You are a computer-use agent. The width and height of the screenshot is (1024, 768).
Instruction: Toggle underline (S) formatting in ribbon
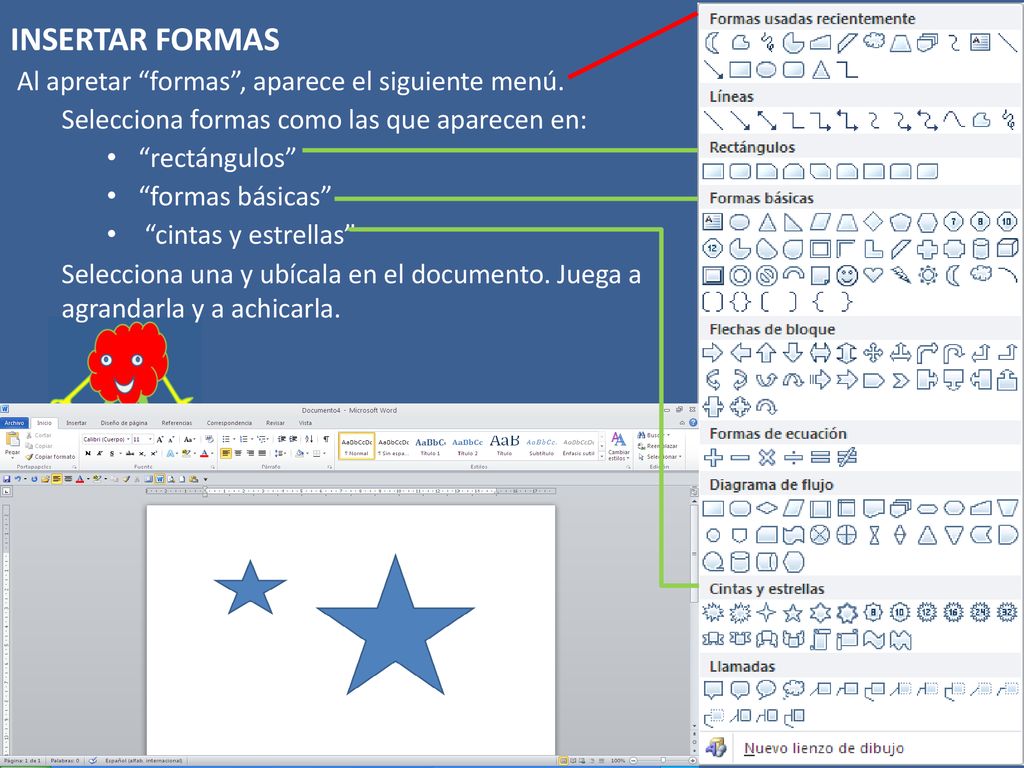point(112,453)
